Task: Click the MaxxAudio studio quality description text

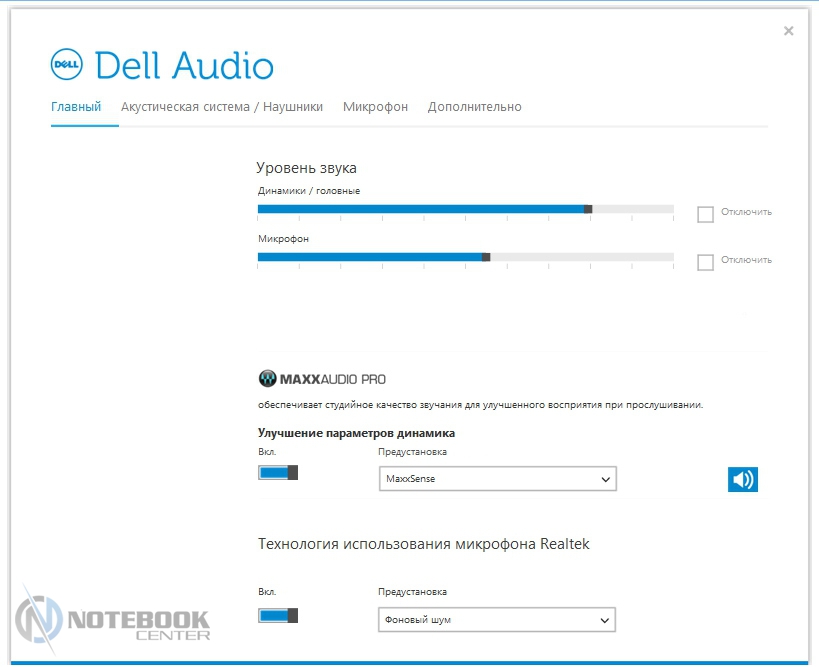Action: tap(481, 405)
